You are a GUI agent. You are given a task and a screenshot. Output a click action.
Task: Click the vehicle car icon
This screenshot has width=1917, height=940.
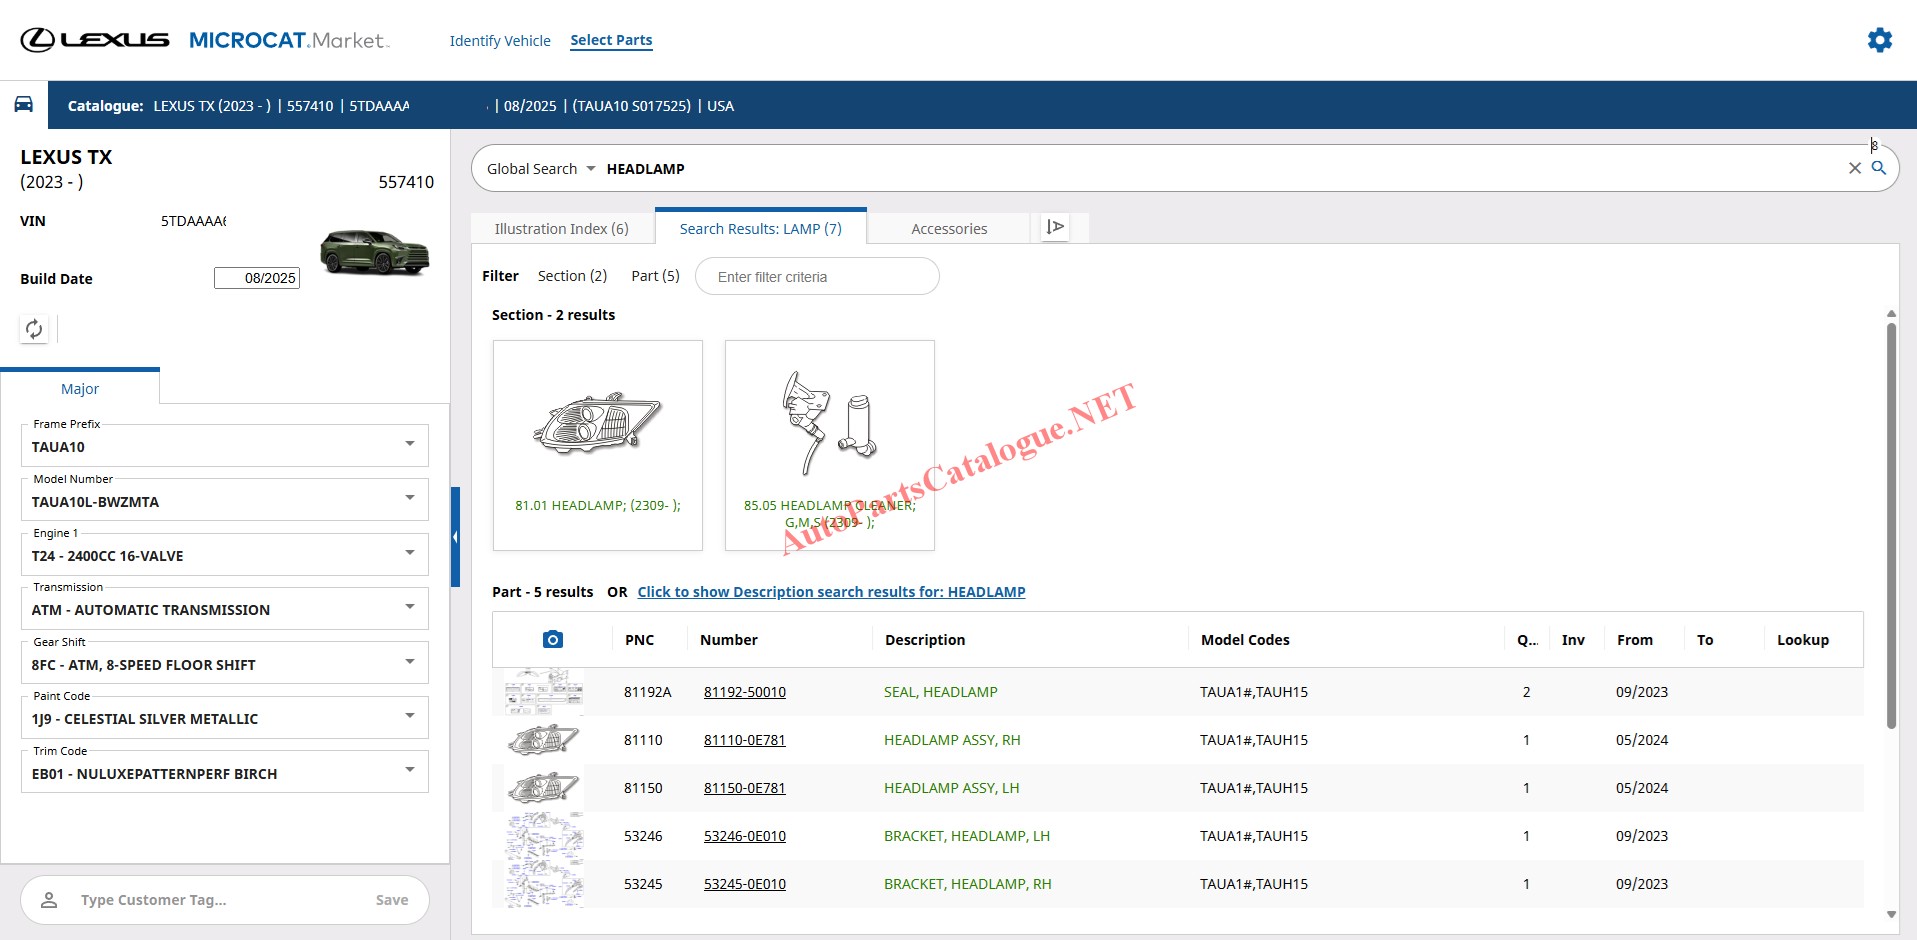24,105
